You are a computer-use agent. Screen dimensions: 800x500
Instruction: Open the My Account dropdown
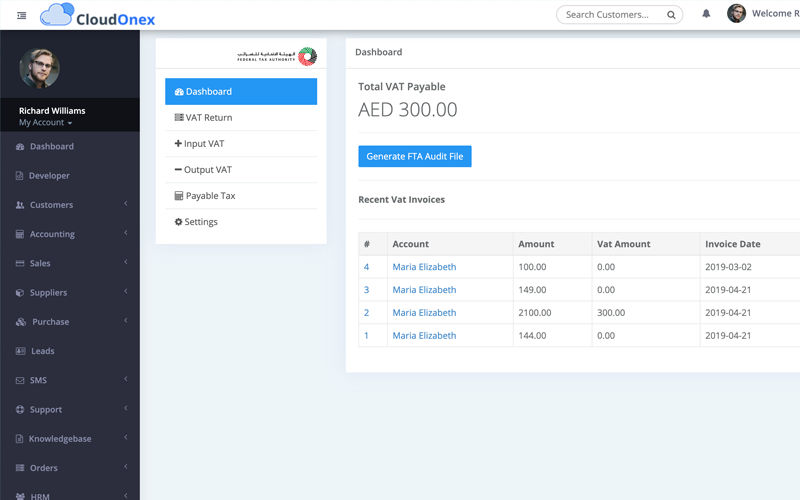45,122
